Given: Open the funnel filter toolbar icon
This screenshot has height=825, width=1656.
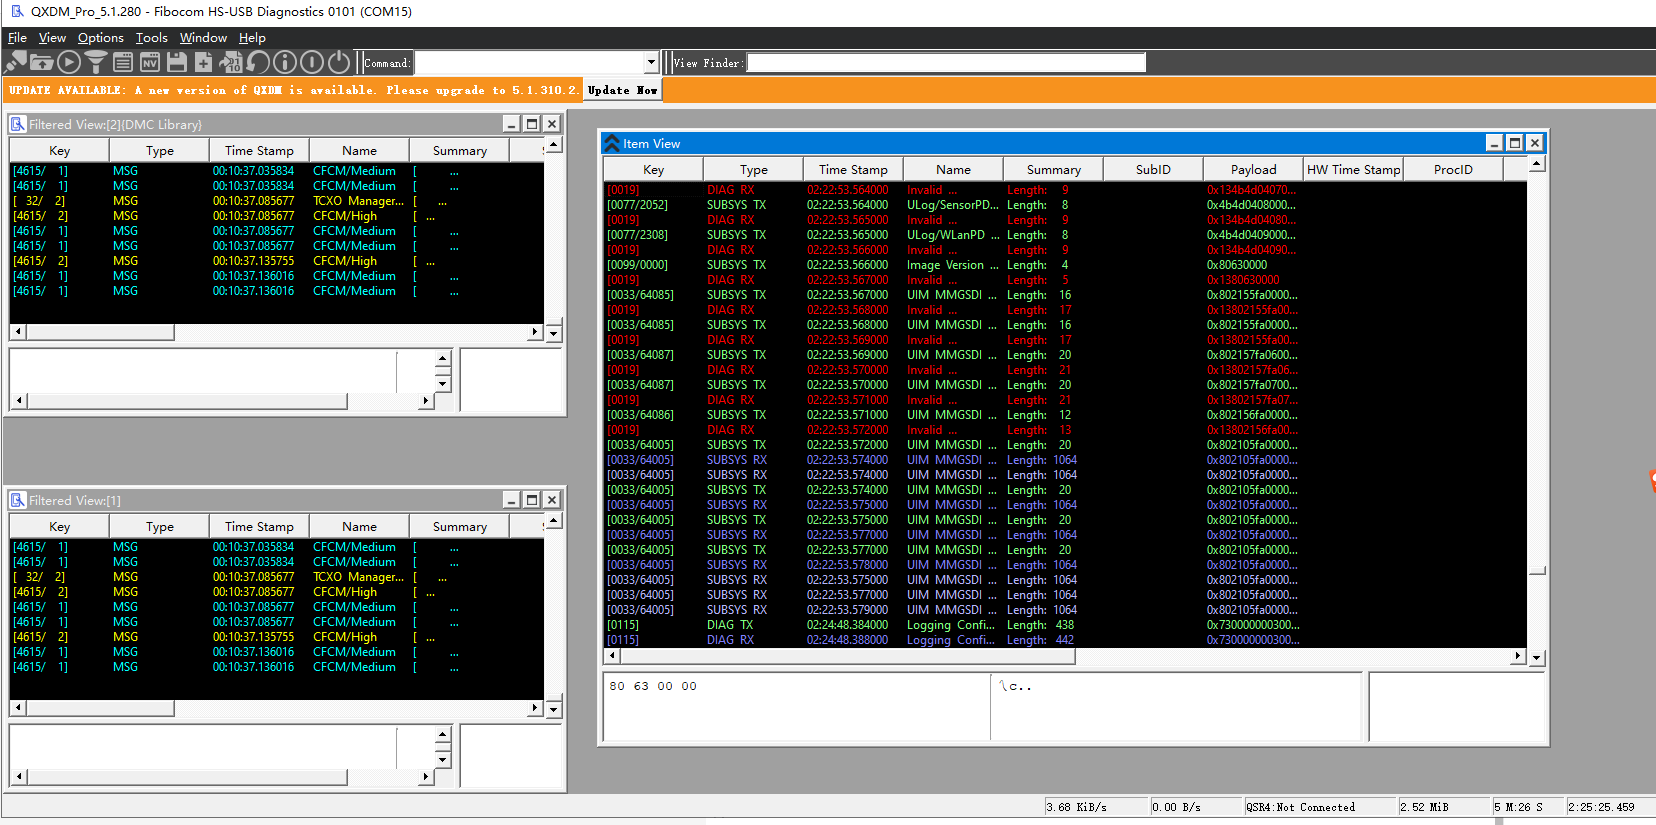Looking at the screenshot, I should (96, 62).
